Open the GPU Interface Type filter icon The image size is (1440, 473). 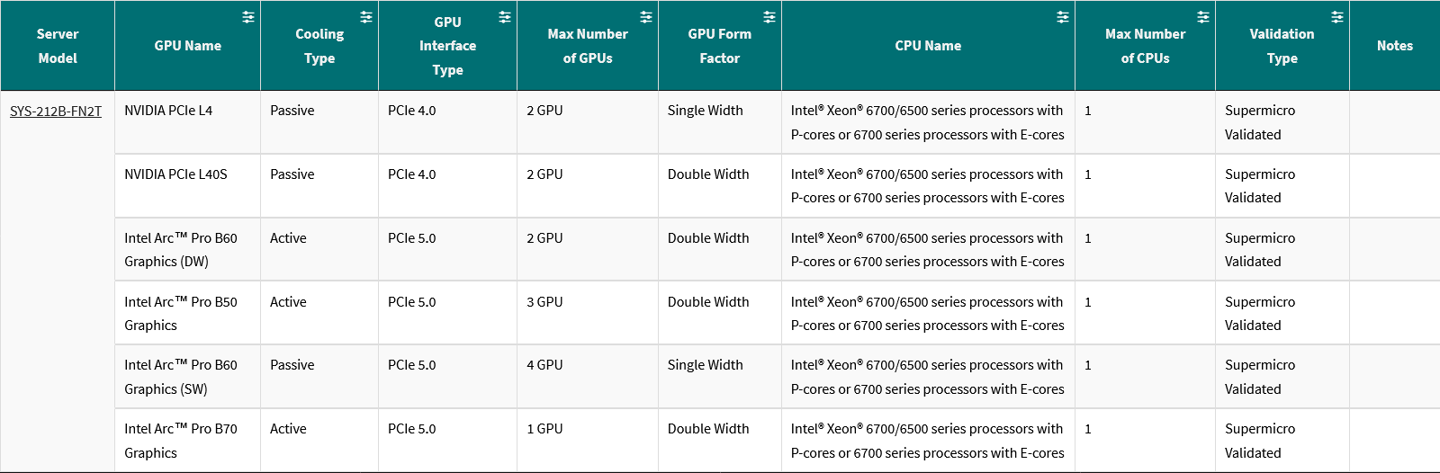pos(505,17)
